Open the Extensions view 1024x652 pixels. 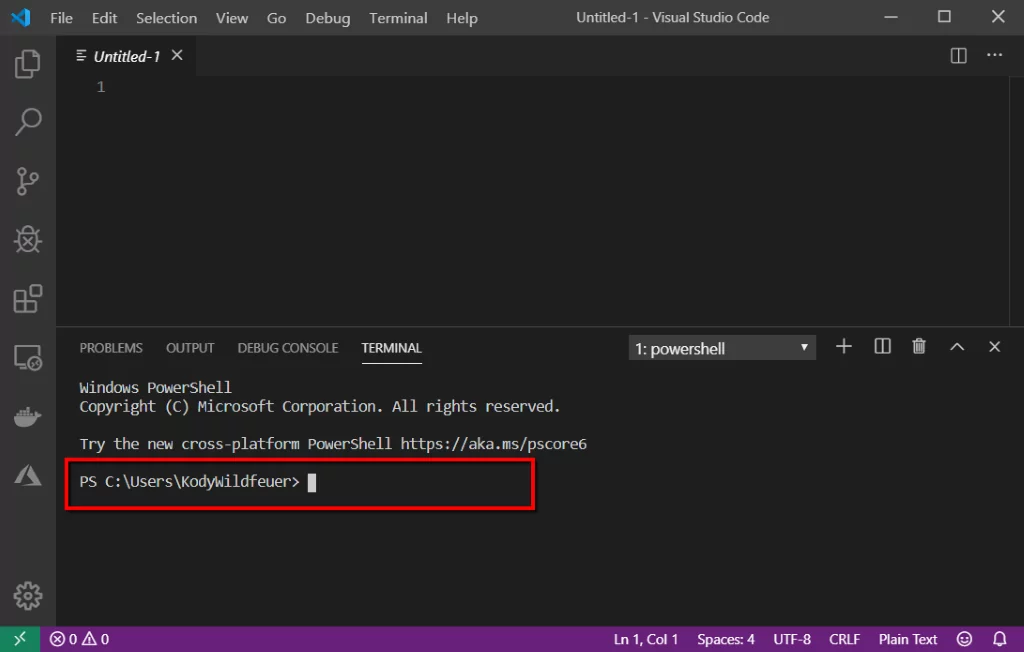[27, 299]
